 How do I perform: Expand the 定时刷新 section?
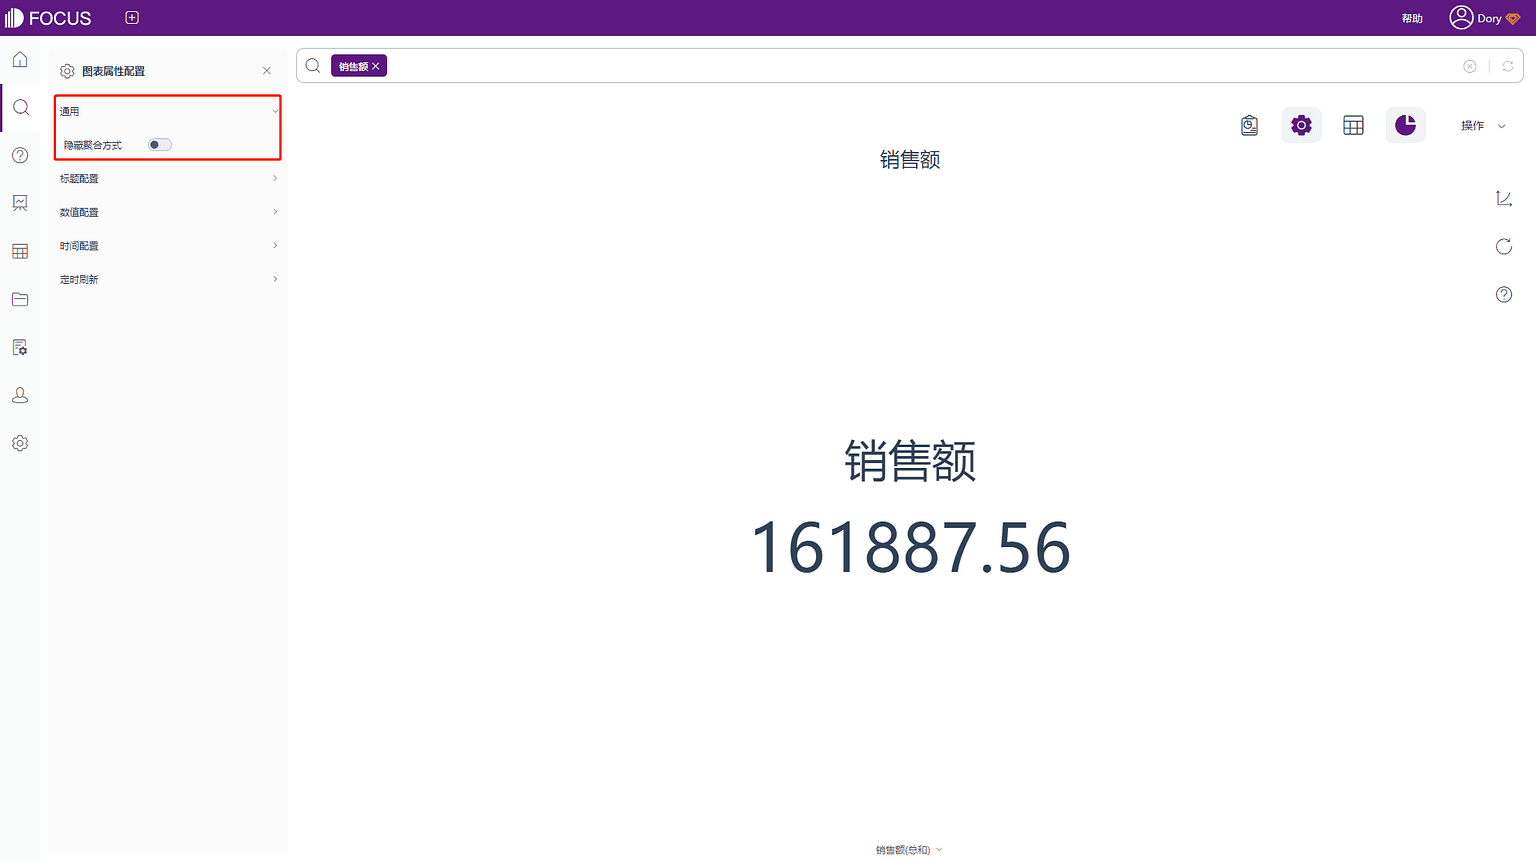click(168, 280)
